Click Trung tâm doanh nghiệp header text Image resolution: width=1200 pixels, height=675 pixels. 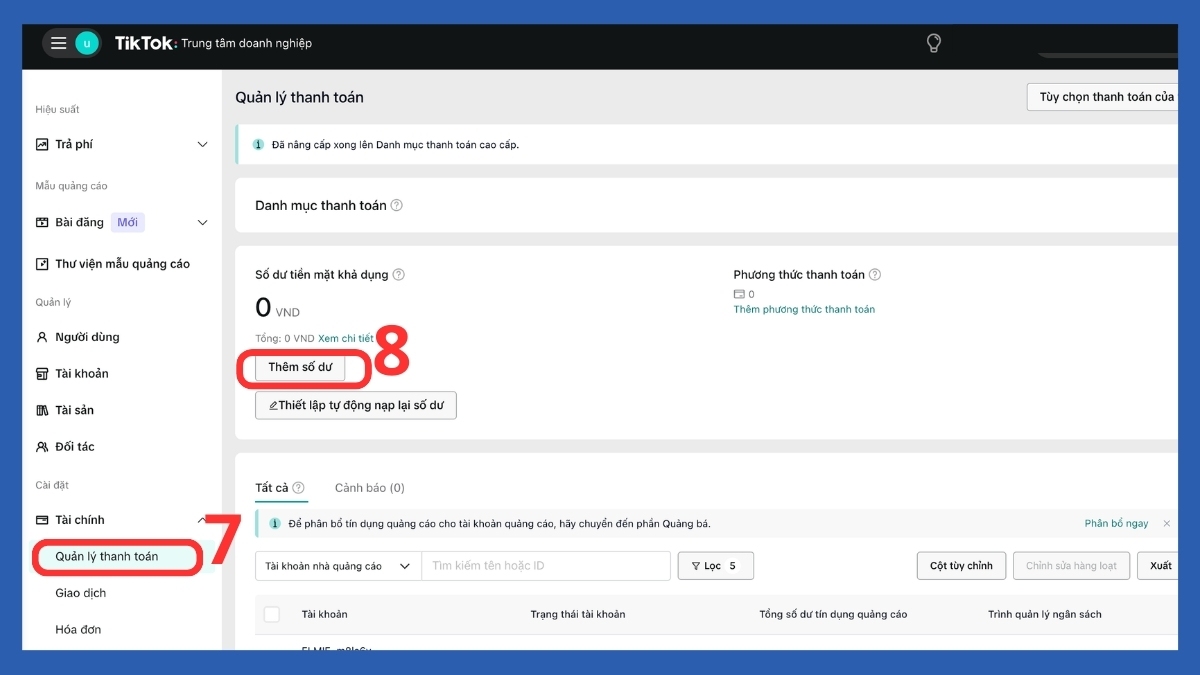coord(246,43)
